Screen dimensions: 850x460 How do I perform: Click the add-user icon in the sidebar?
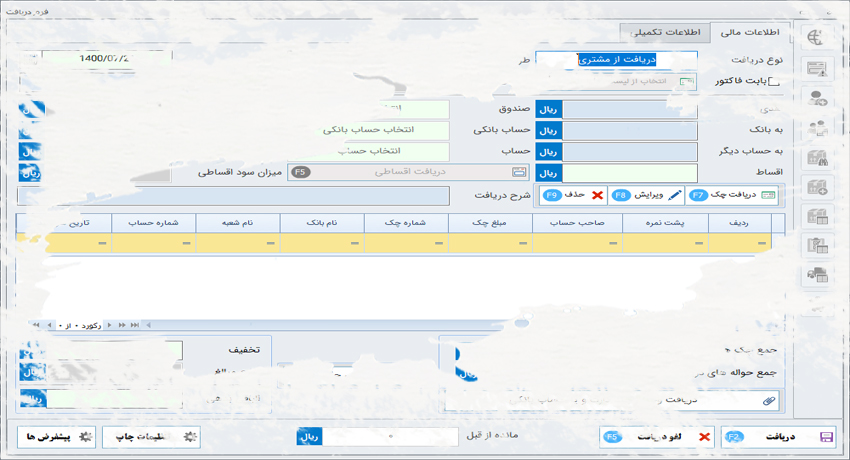[818, 98]
